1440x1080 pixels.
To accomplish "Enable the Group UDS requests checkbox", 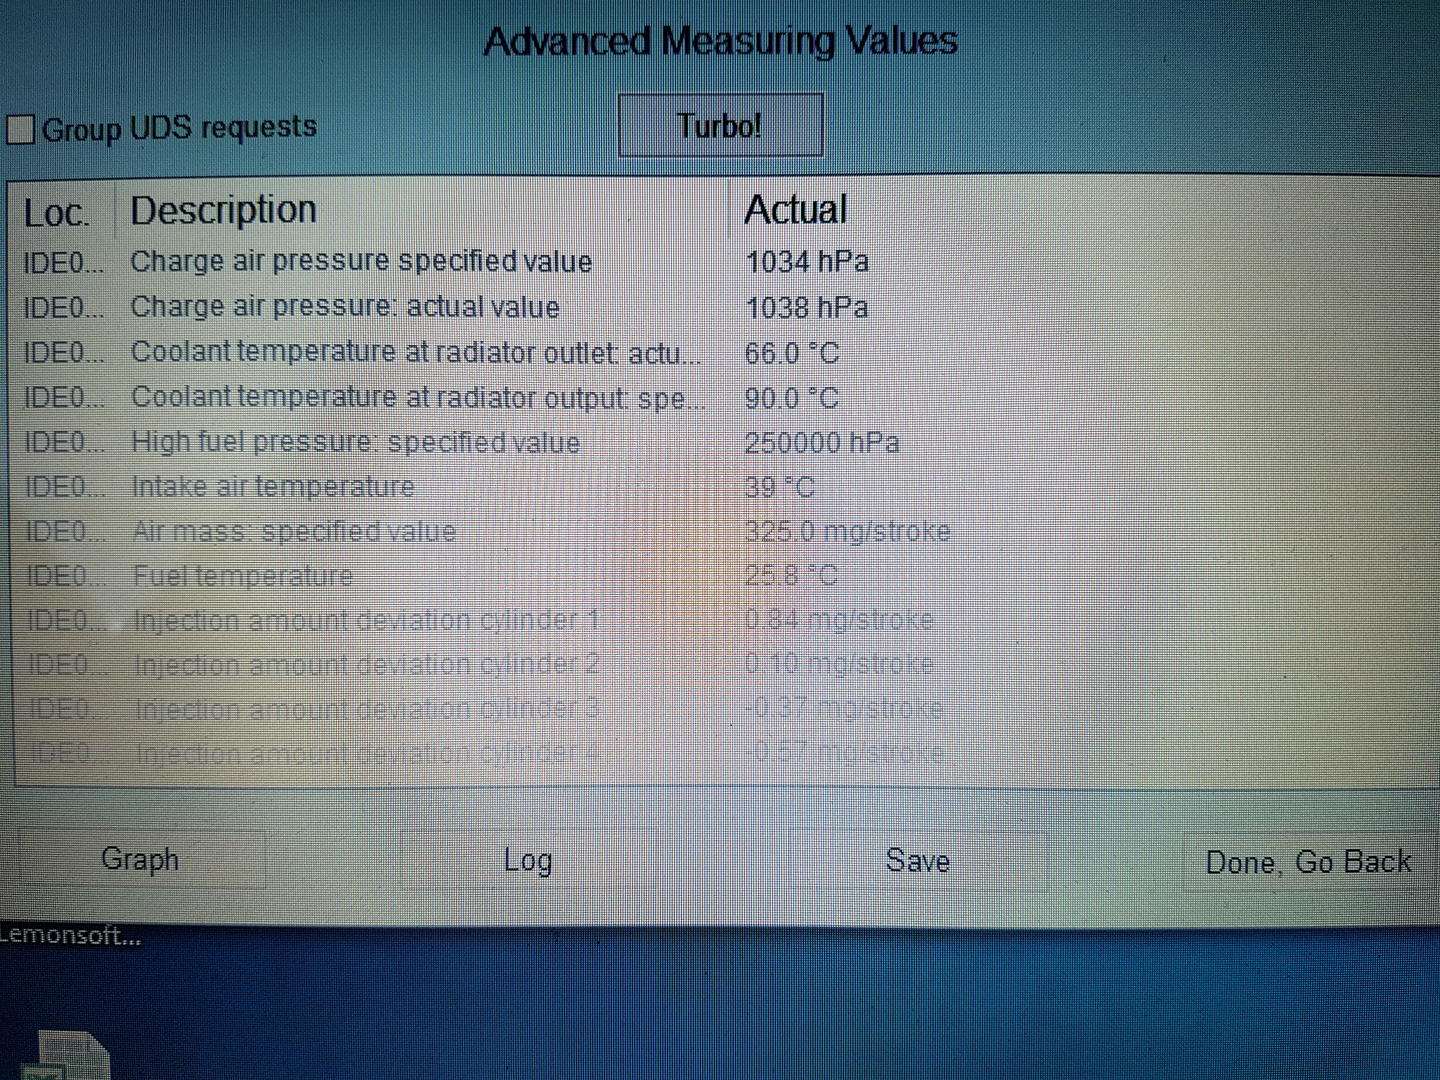I will point(21,129).
